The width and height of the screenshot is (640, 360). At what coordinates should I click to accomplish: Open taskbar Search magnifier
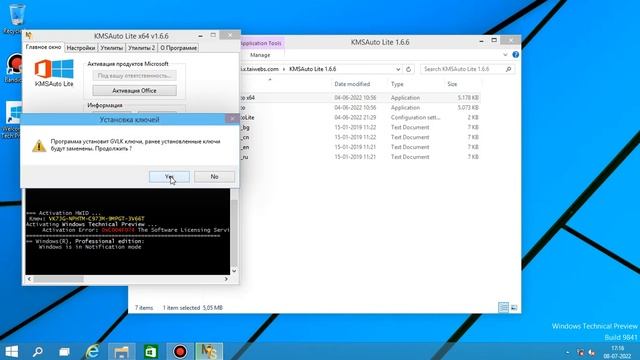pos(38,351)
